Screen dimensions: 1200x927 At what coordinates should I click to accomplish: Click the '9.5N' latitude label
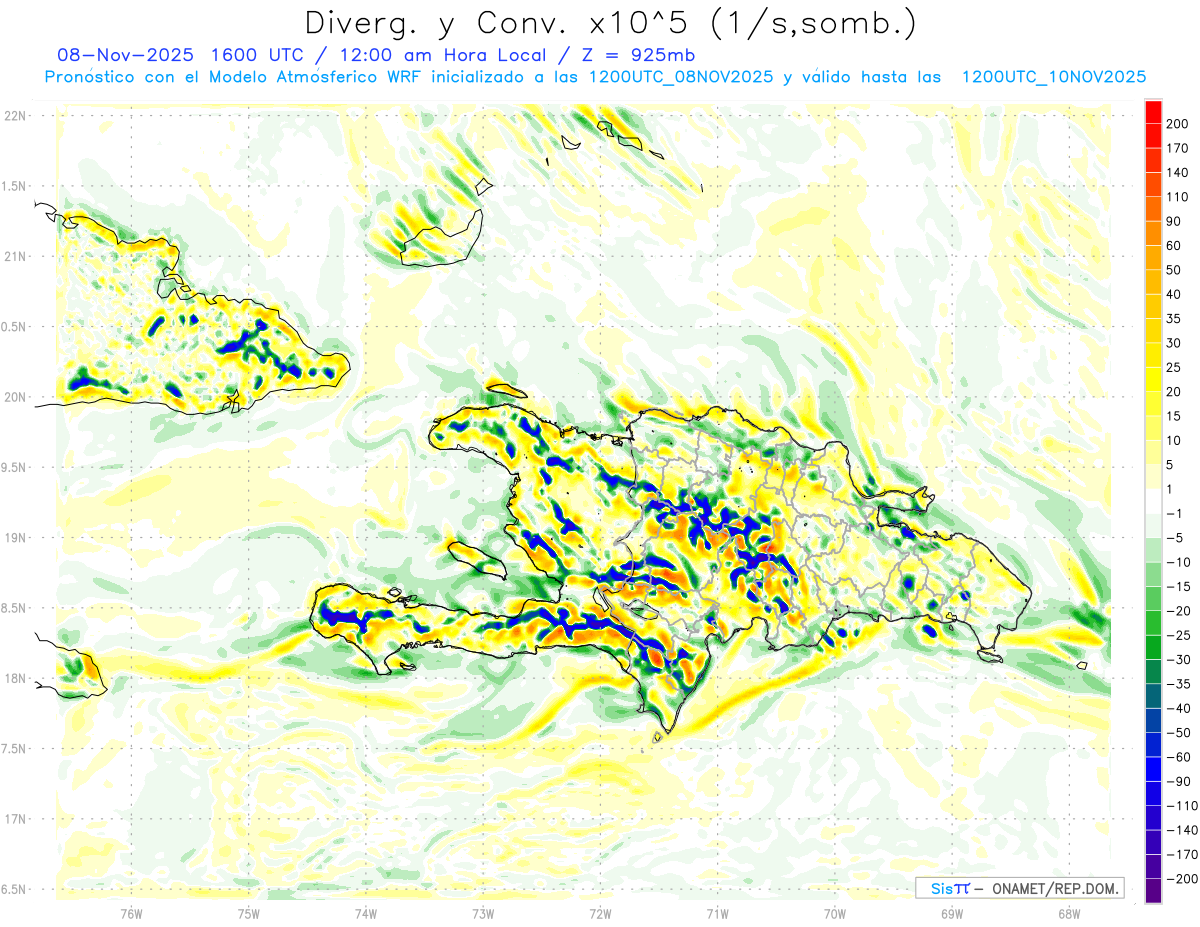tap(13, 467)
